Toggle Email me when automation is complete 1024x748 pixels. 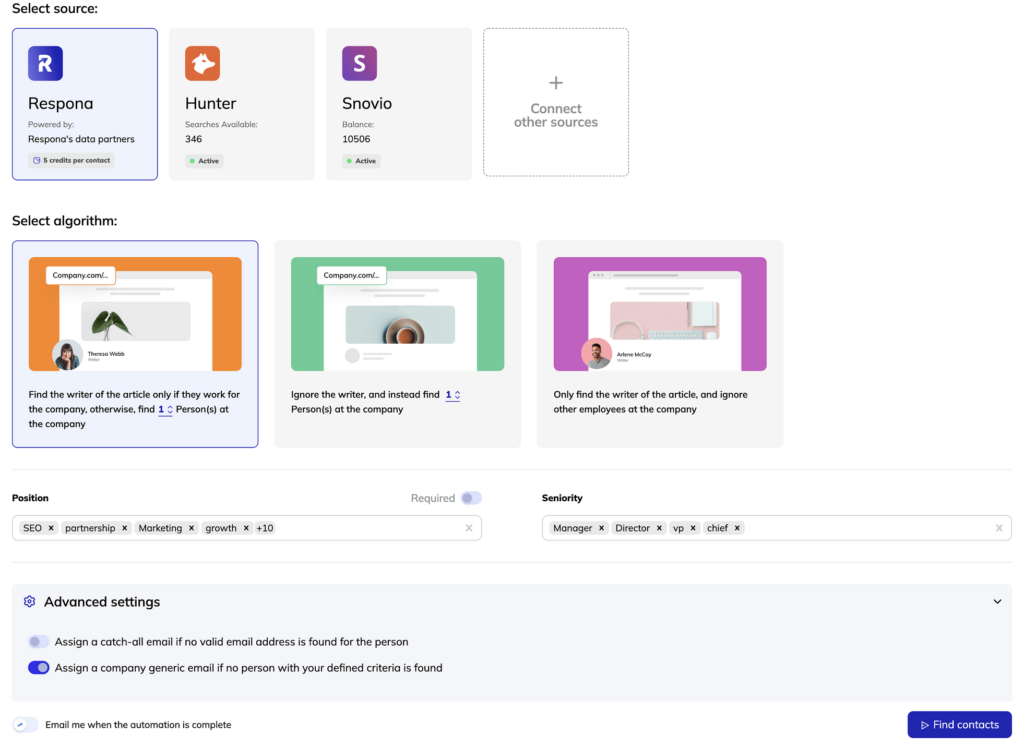pos(25,724)
